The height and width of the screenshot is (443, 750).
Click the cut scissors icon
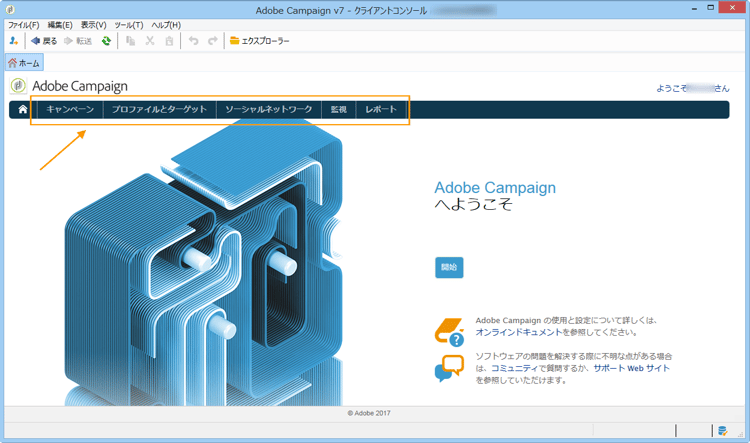(x=150, y=41)
